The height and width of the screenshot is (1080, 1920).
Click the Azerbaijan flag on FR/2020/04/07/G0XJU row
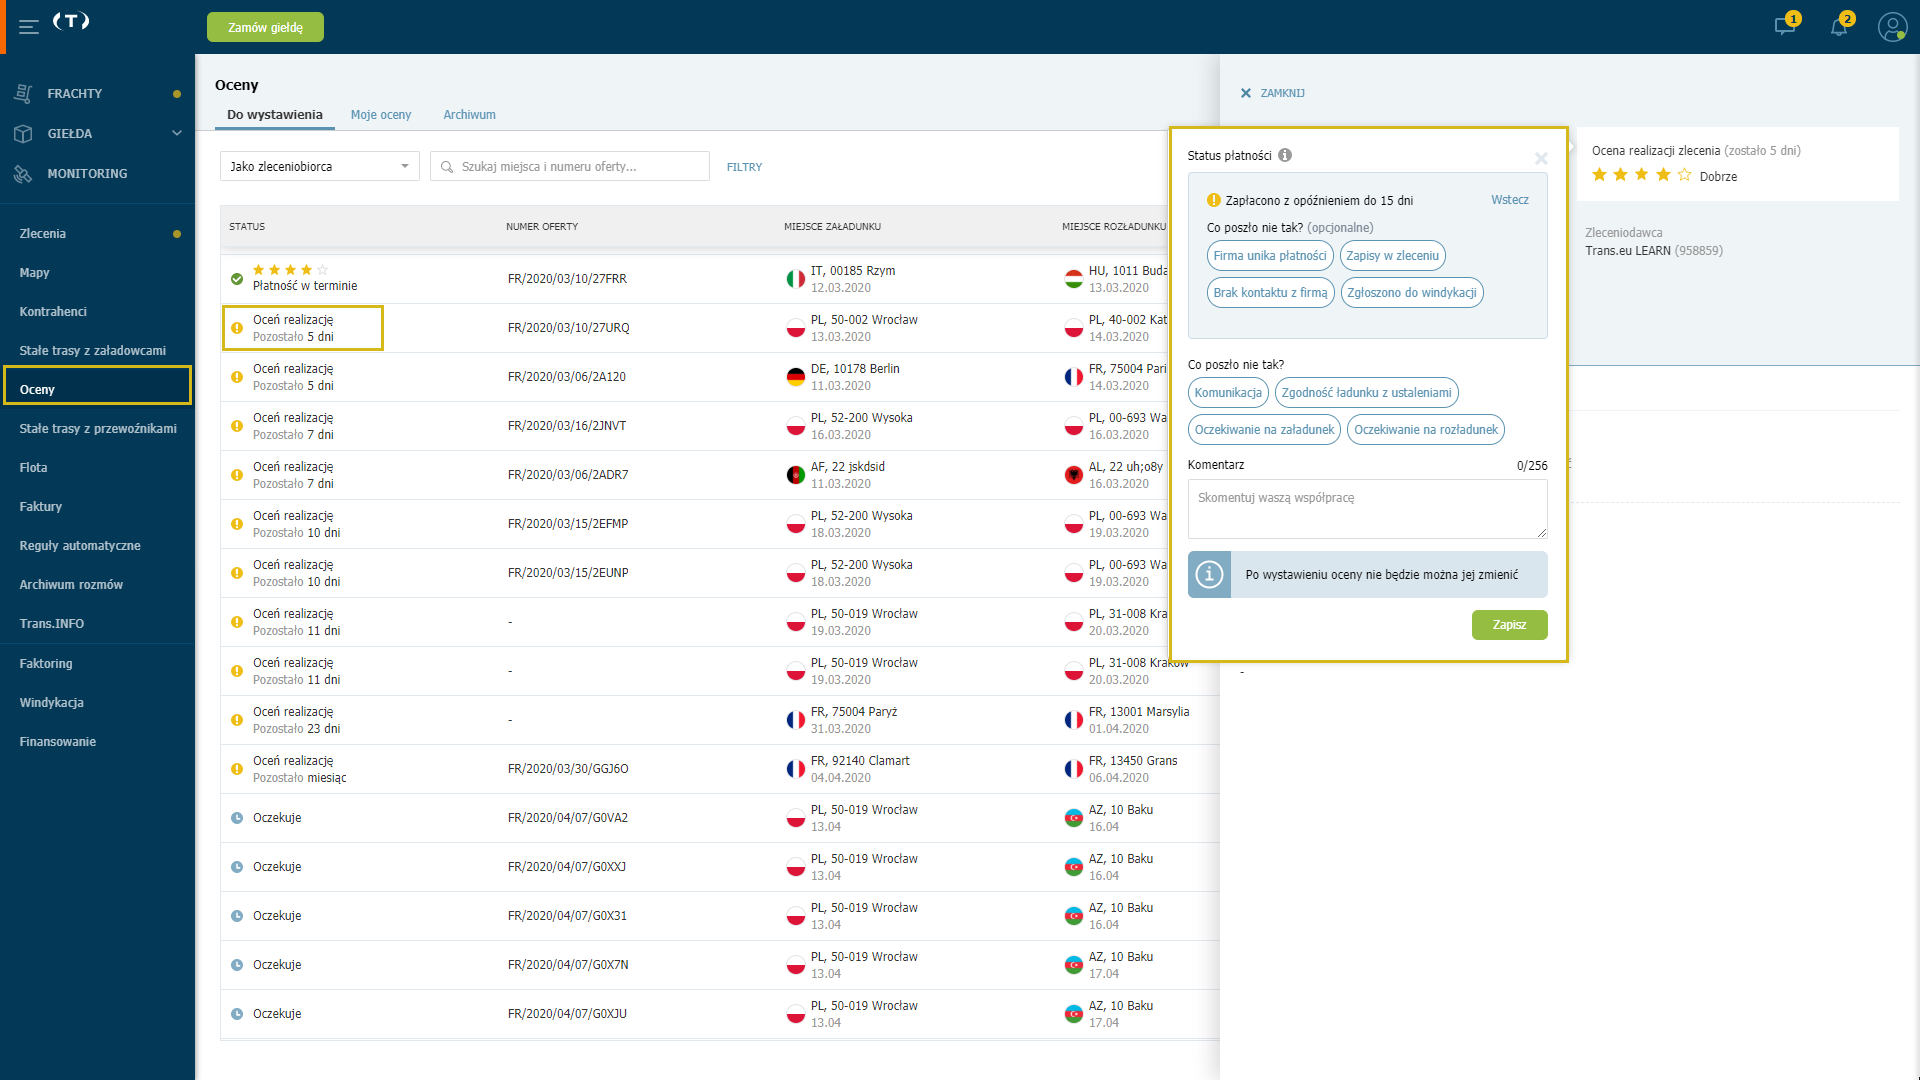click(1074, 1014)
